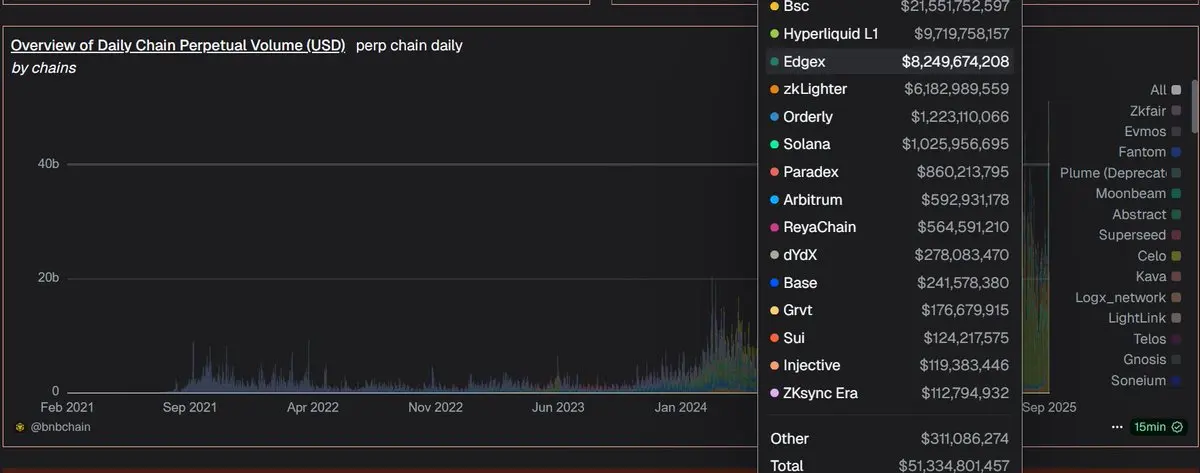
Task: Toggle the Plume (Deprecated) legend entry
Action: tap(1121, 173)
